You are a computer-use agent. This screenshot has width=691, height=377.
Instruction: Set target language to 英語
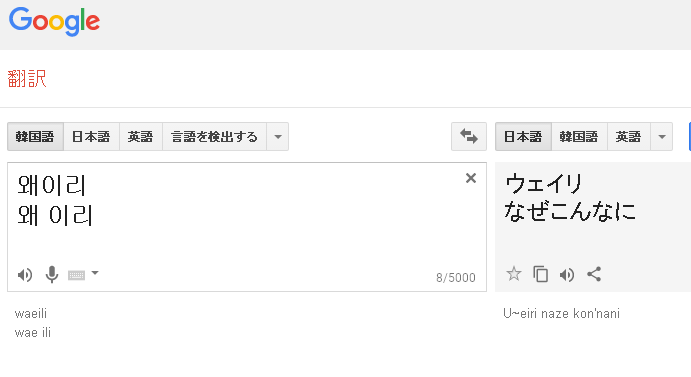(x=628, y=137)
